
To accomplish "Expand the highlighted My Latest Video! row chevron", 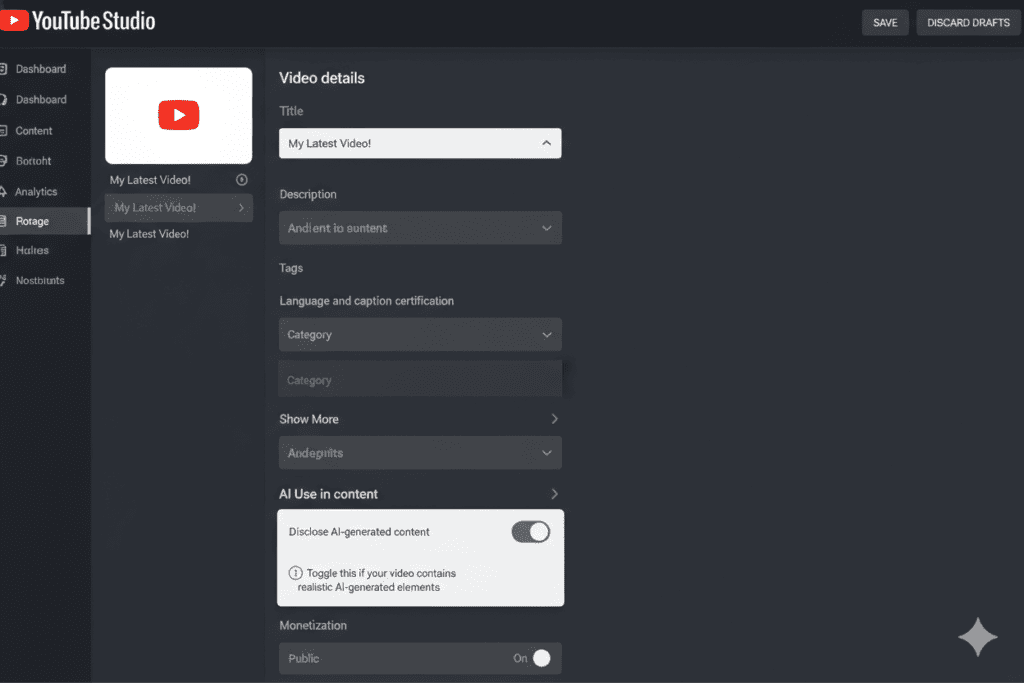I will (241, 208).
